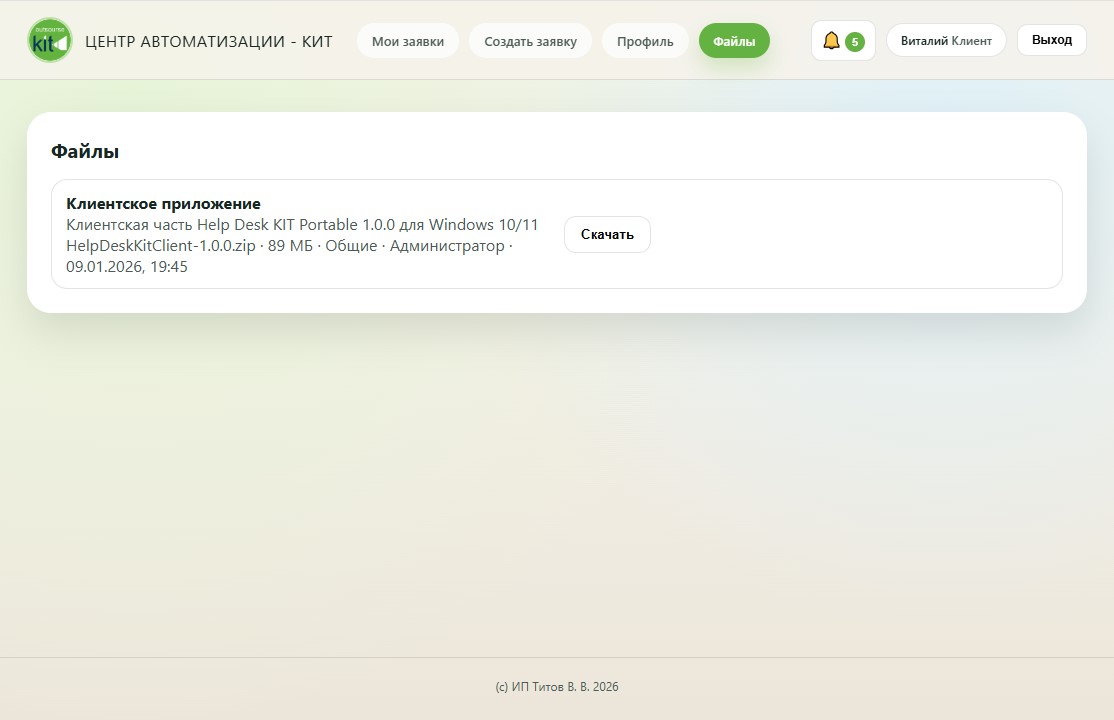Click the Общие category label
This screenshot has width=1114, height=720.
pyautogui.click(x=350, y=246)
